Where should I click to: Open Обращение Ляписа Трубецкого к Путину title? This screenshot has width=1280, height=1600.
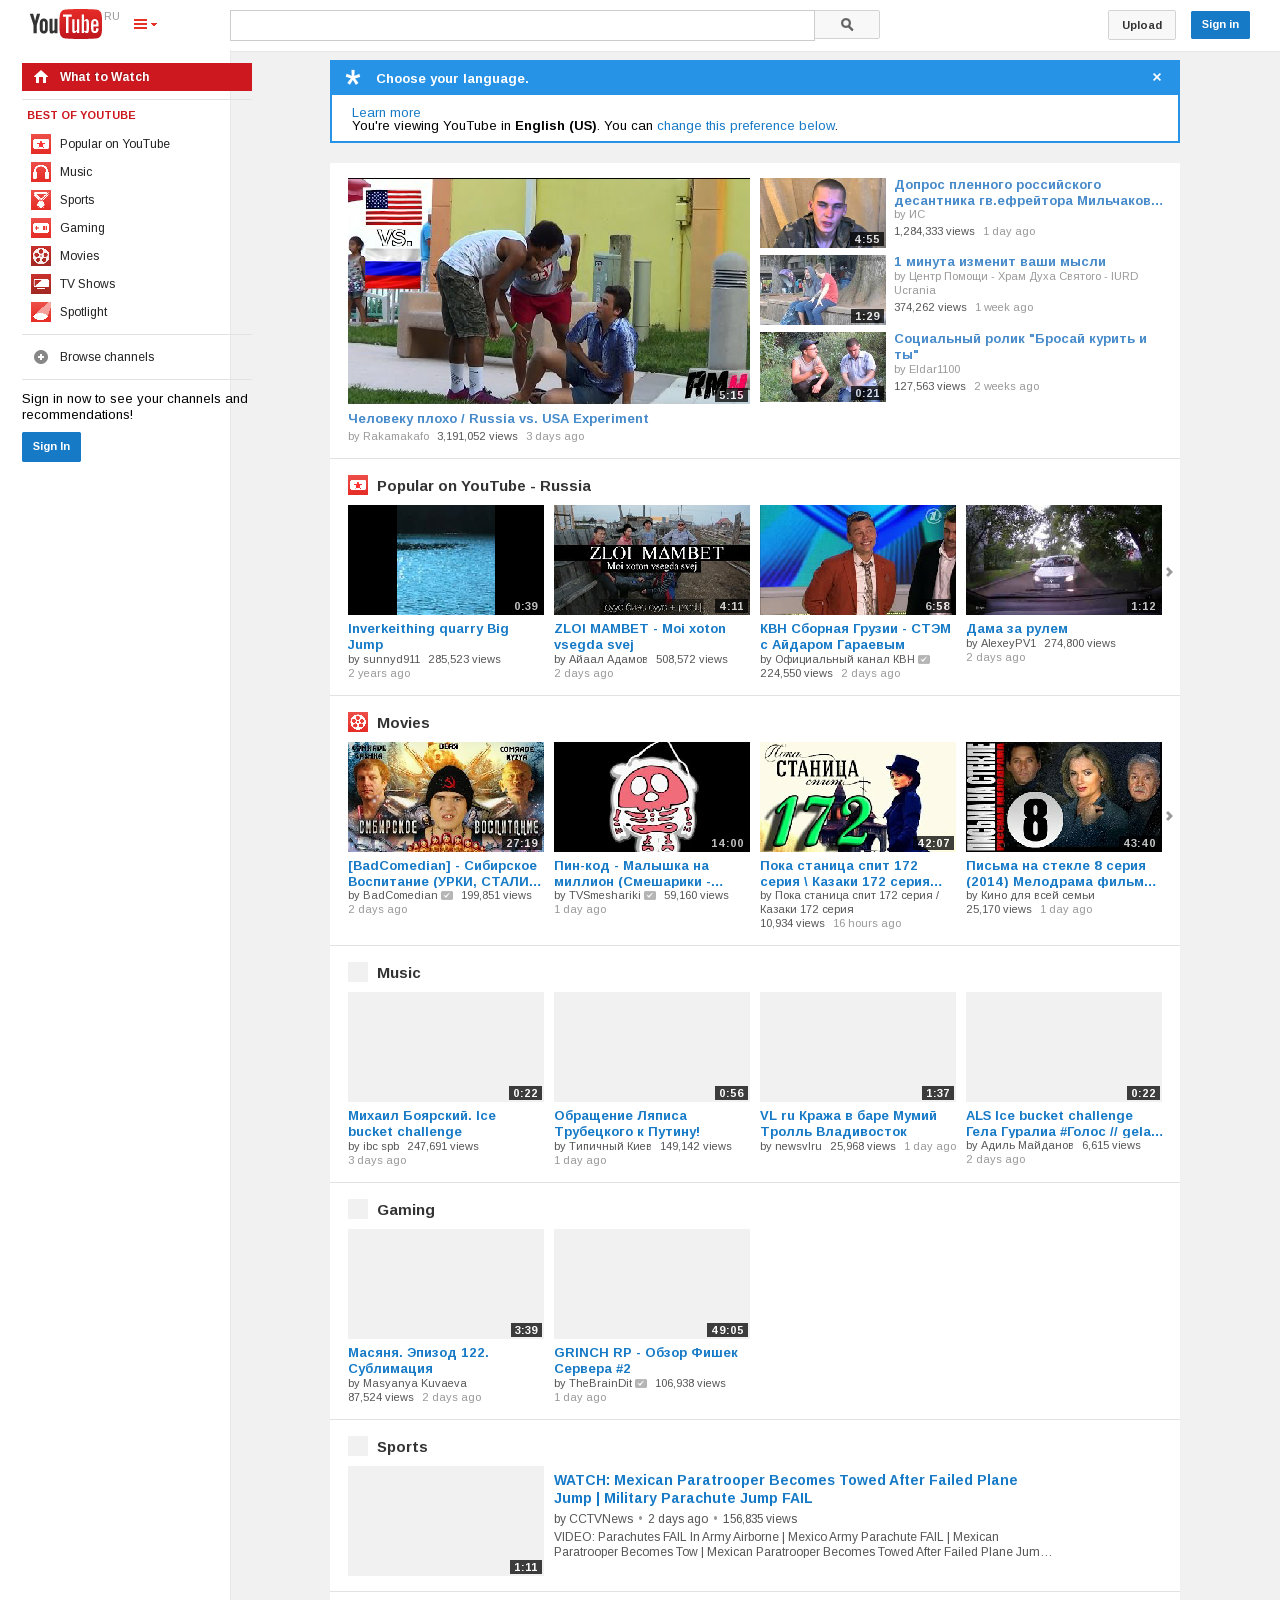coord(627,1124)
